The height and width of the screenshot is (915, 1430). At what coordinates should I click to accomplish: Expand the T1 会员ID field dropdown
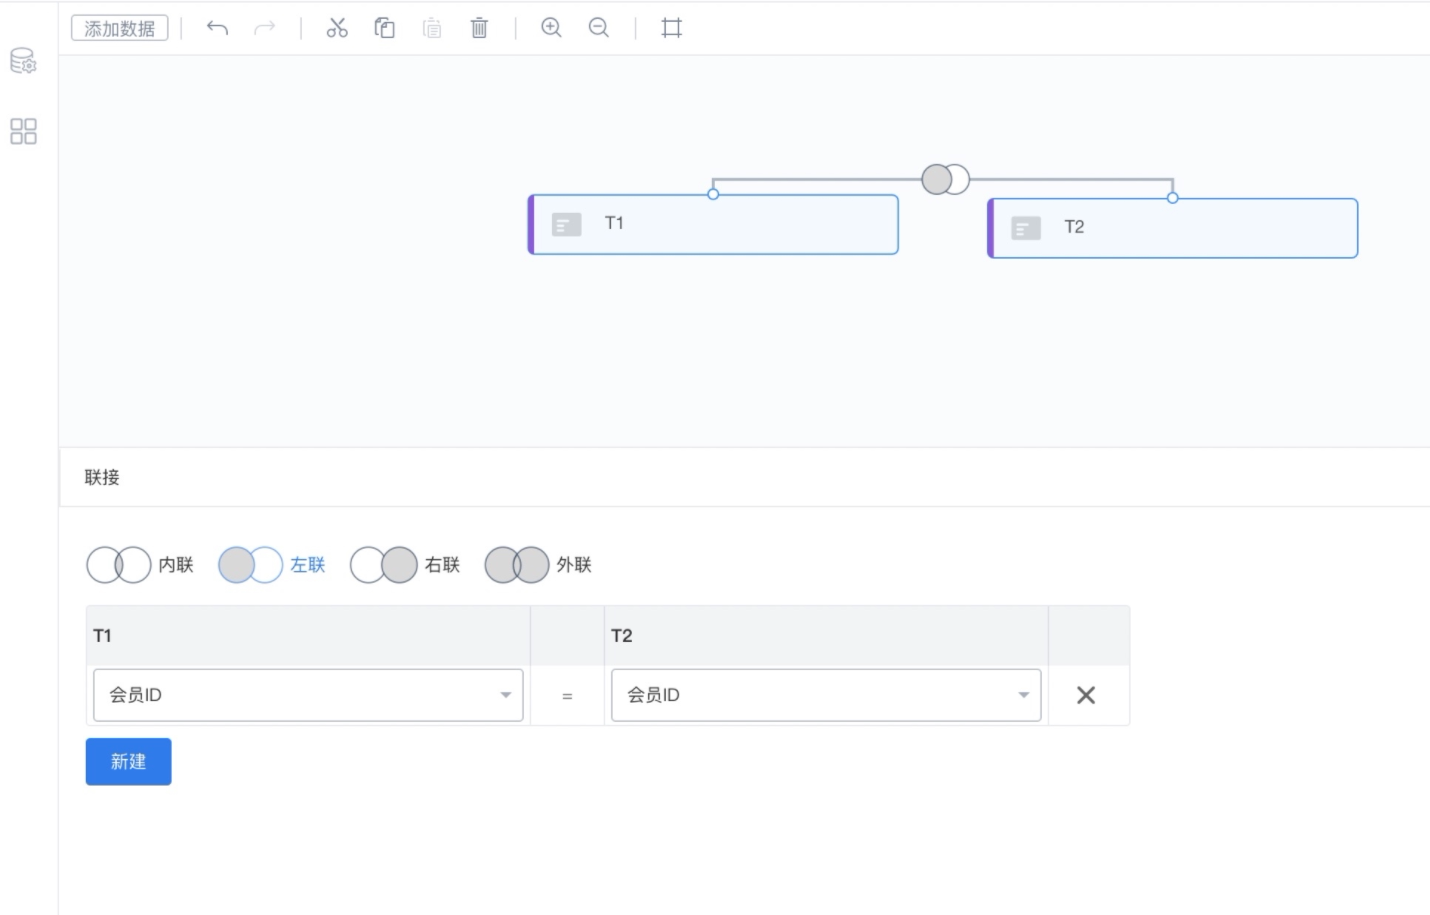point(308,695)
